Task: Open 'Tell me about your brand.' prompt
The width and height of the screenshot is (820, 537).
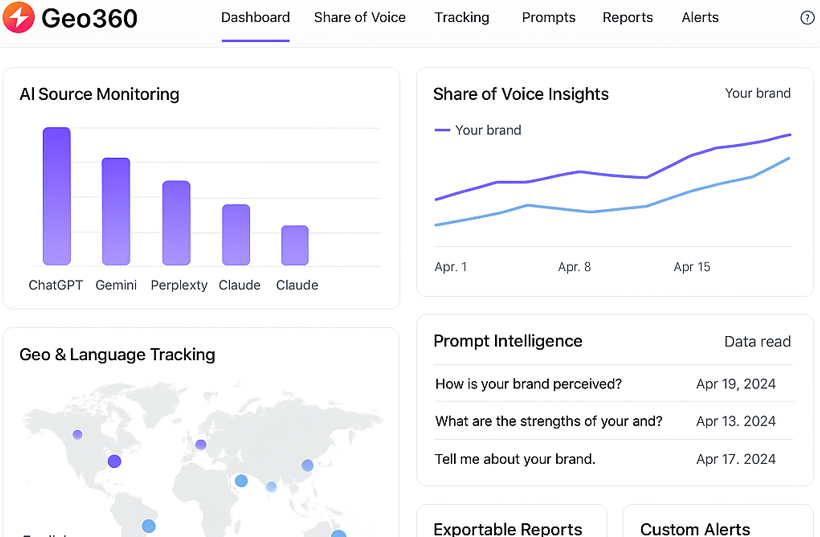Action: tap(515, 459)
